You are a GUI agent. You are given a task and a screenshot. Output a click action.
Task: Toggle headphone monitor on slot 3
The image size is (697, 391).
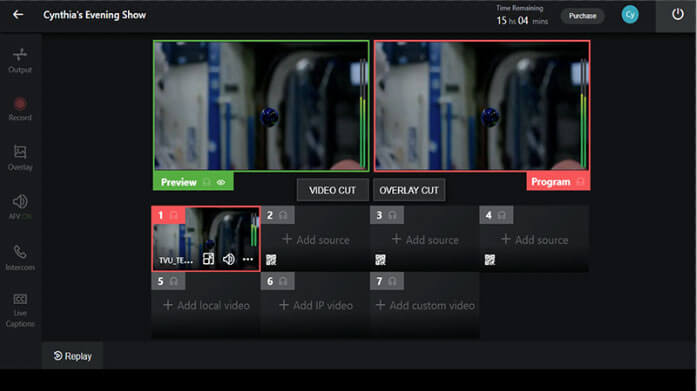pos(392,215)
